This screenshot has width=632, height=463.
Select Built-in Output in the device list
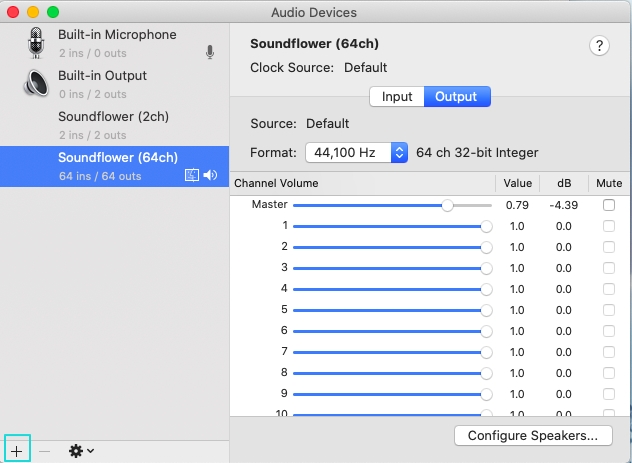114,84
